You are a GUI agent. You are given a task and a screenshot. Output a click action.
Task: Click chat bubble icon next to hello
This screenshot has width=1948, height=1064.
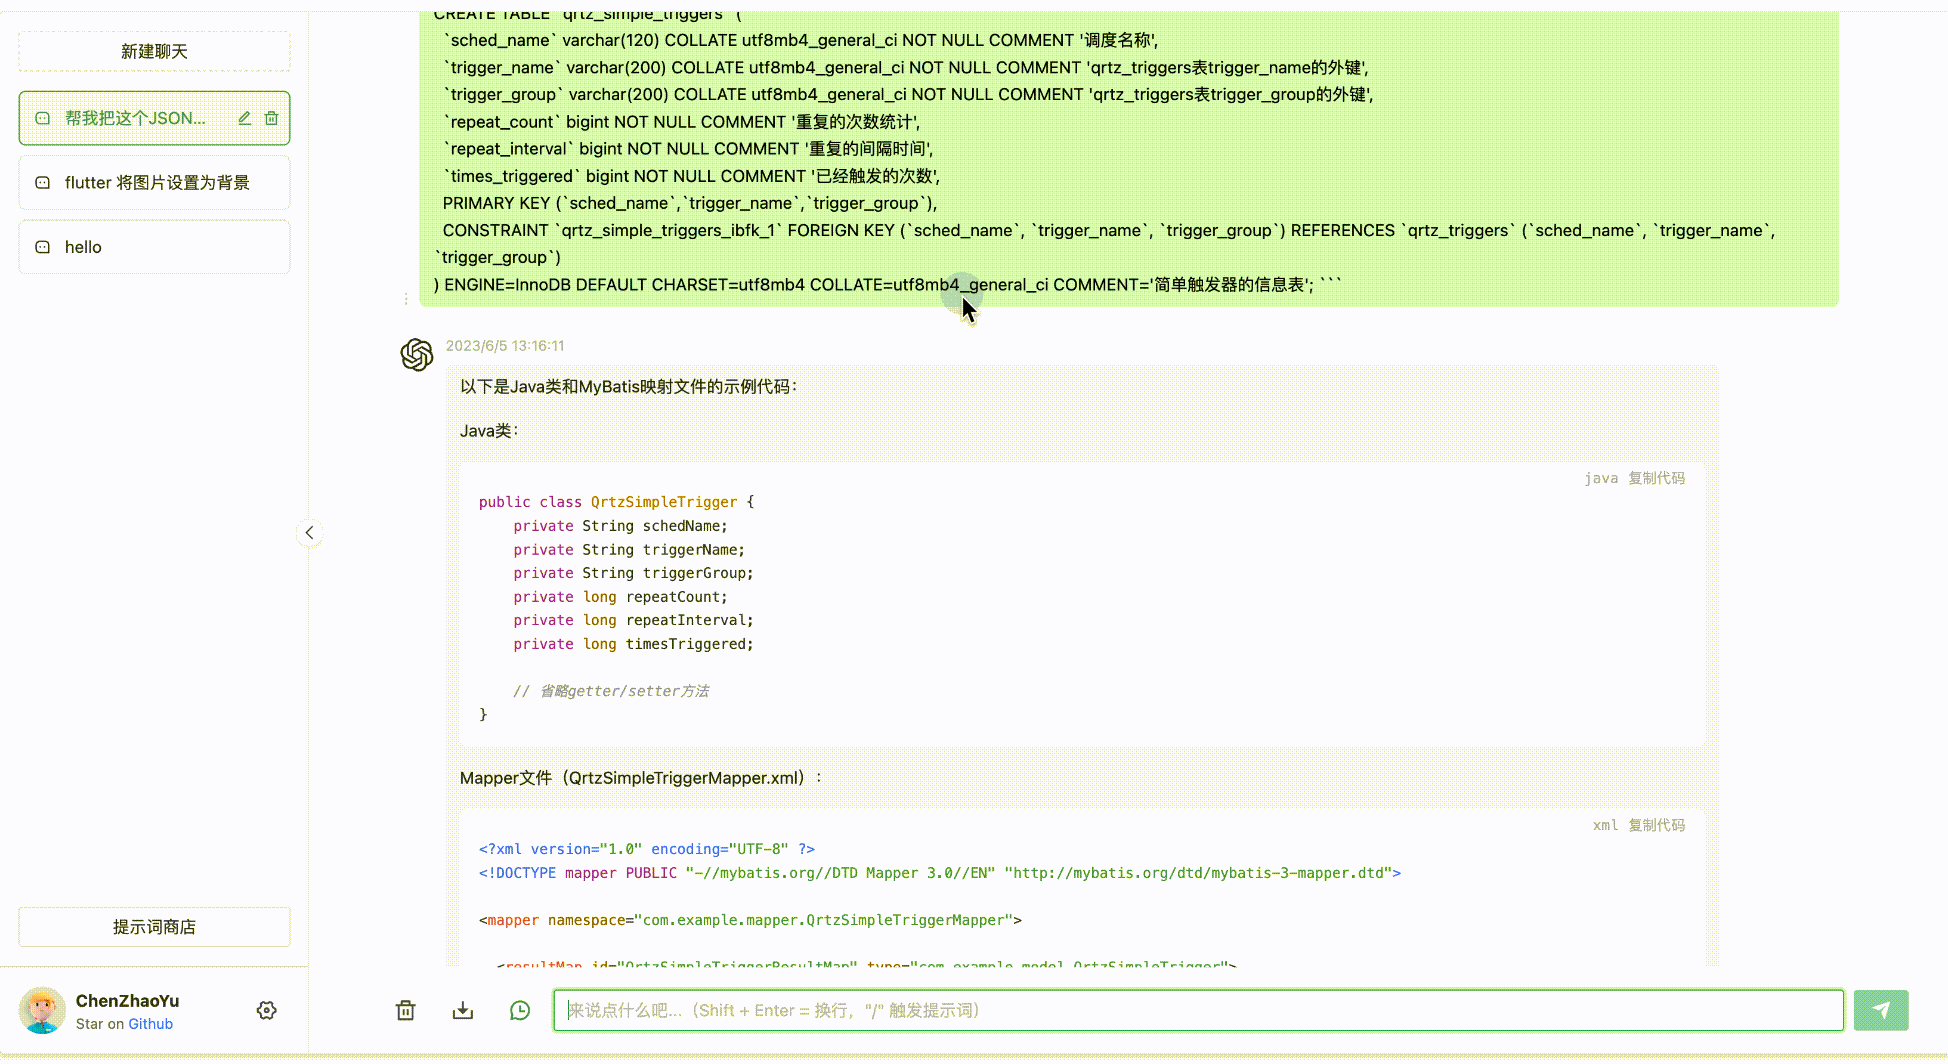click(x=43, y=247)
